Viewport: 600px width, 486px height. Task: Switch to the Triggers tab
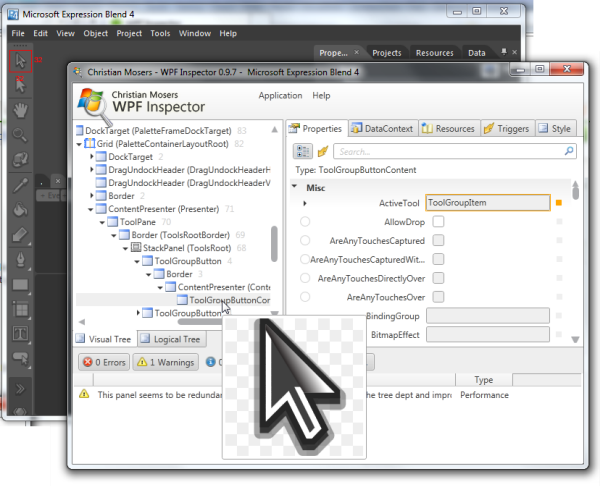click(507, 129)
